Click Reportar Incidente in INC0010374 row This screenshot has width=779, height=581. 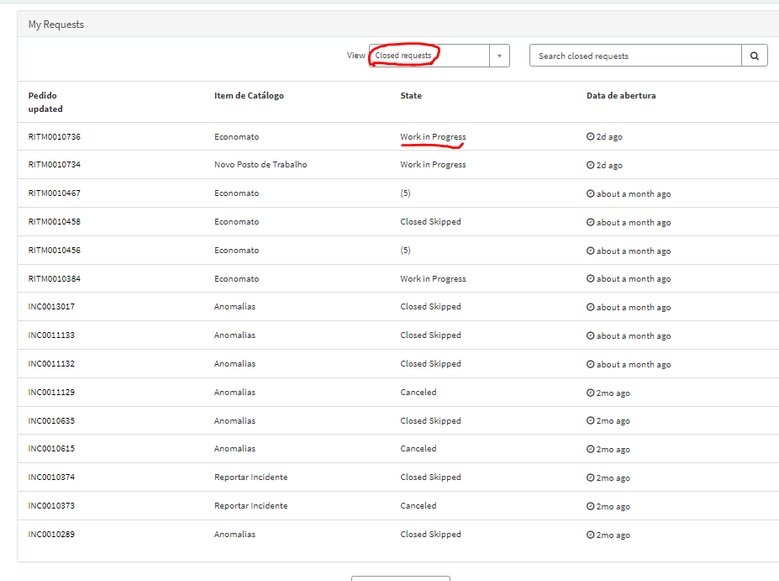pyautogui.click(x=251, y=477)
